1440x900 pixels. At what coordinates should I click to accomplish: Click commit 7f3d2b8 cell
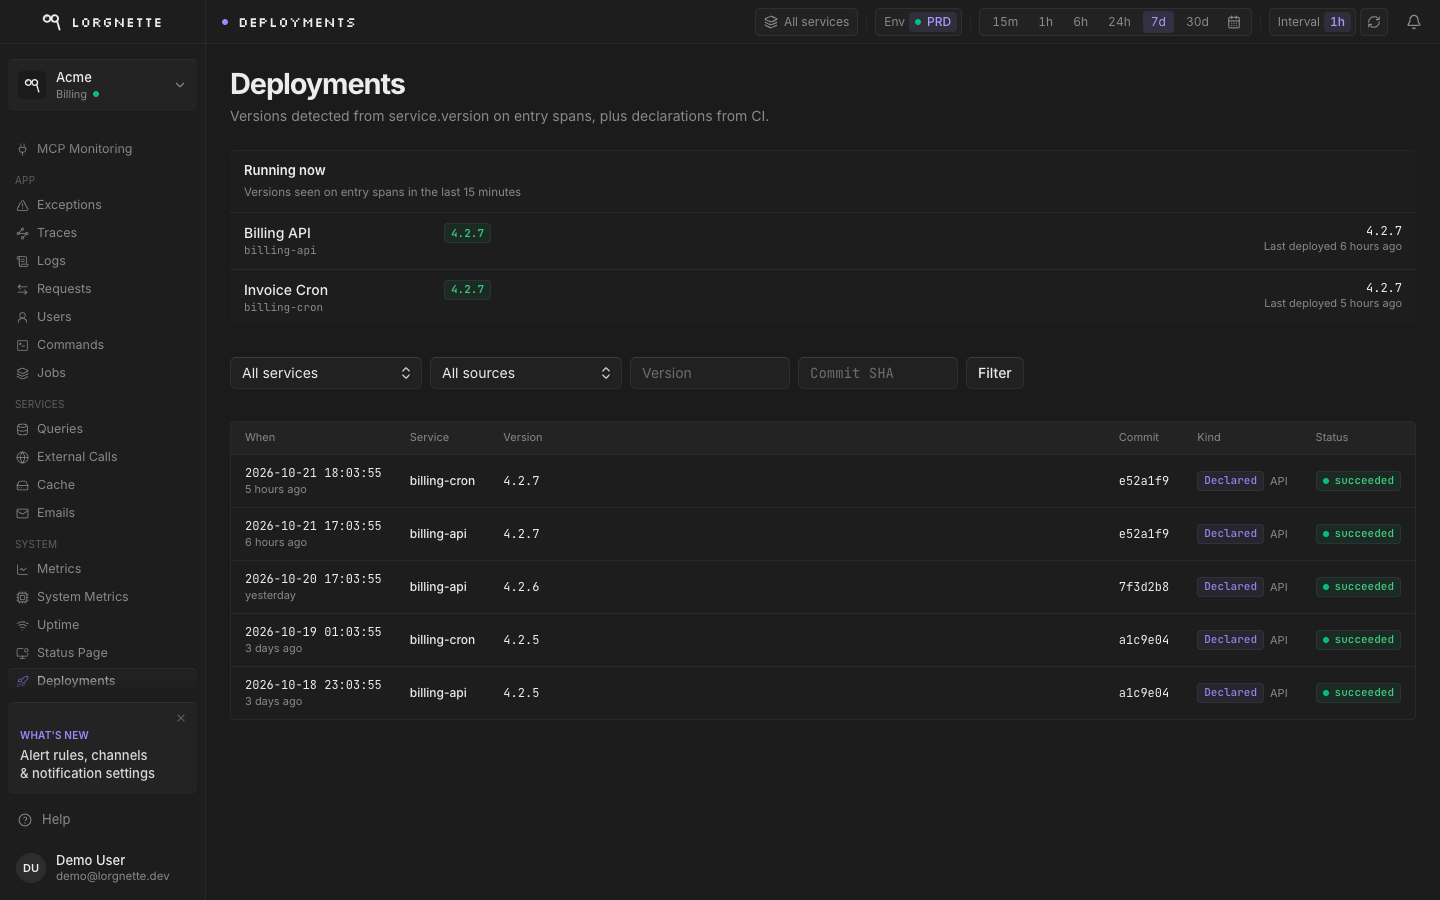click(1144, 587)
